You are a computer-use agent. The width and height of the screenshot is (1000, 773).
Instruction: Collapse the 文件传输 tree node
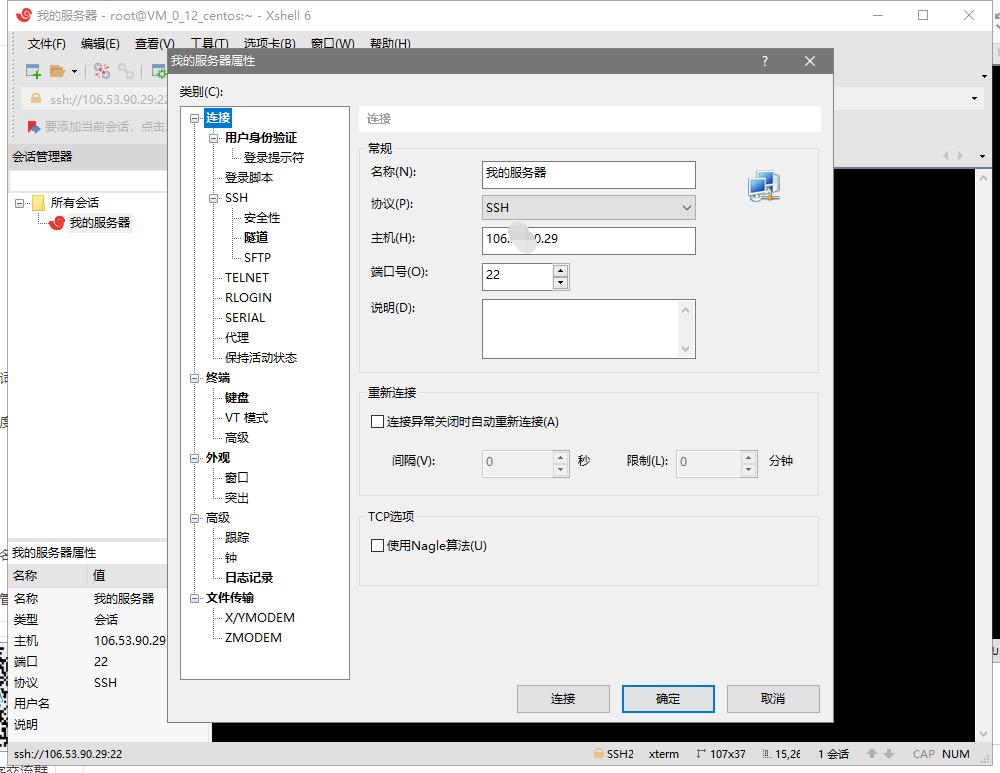[195, 598]
